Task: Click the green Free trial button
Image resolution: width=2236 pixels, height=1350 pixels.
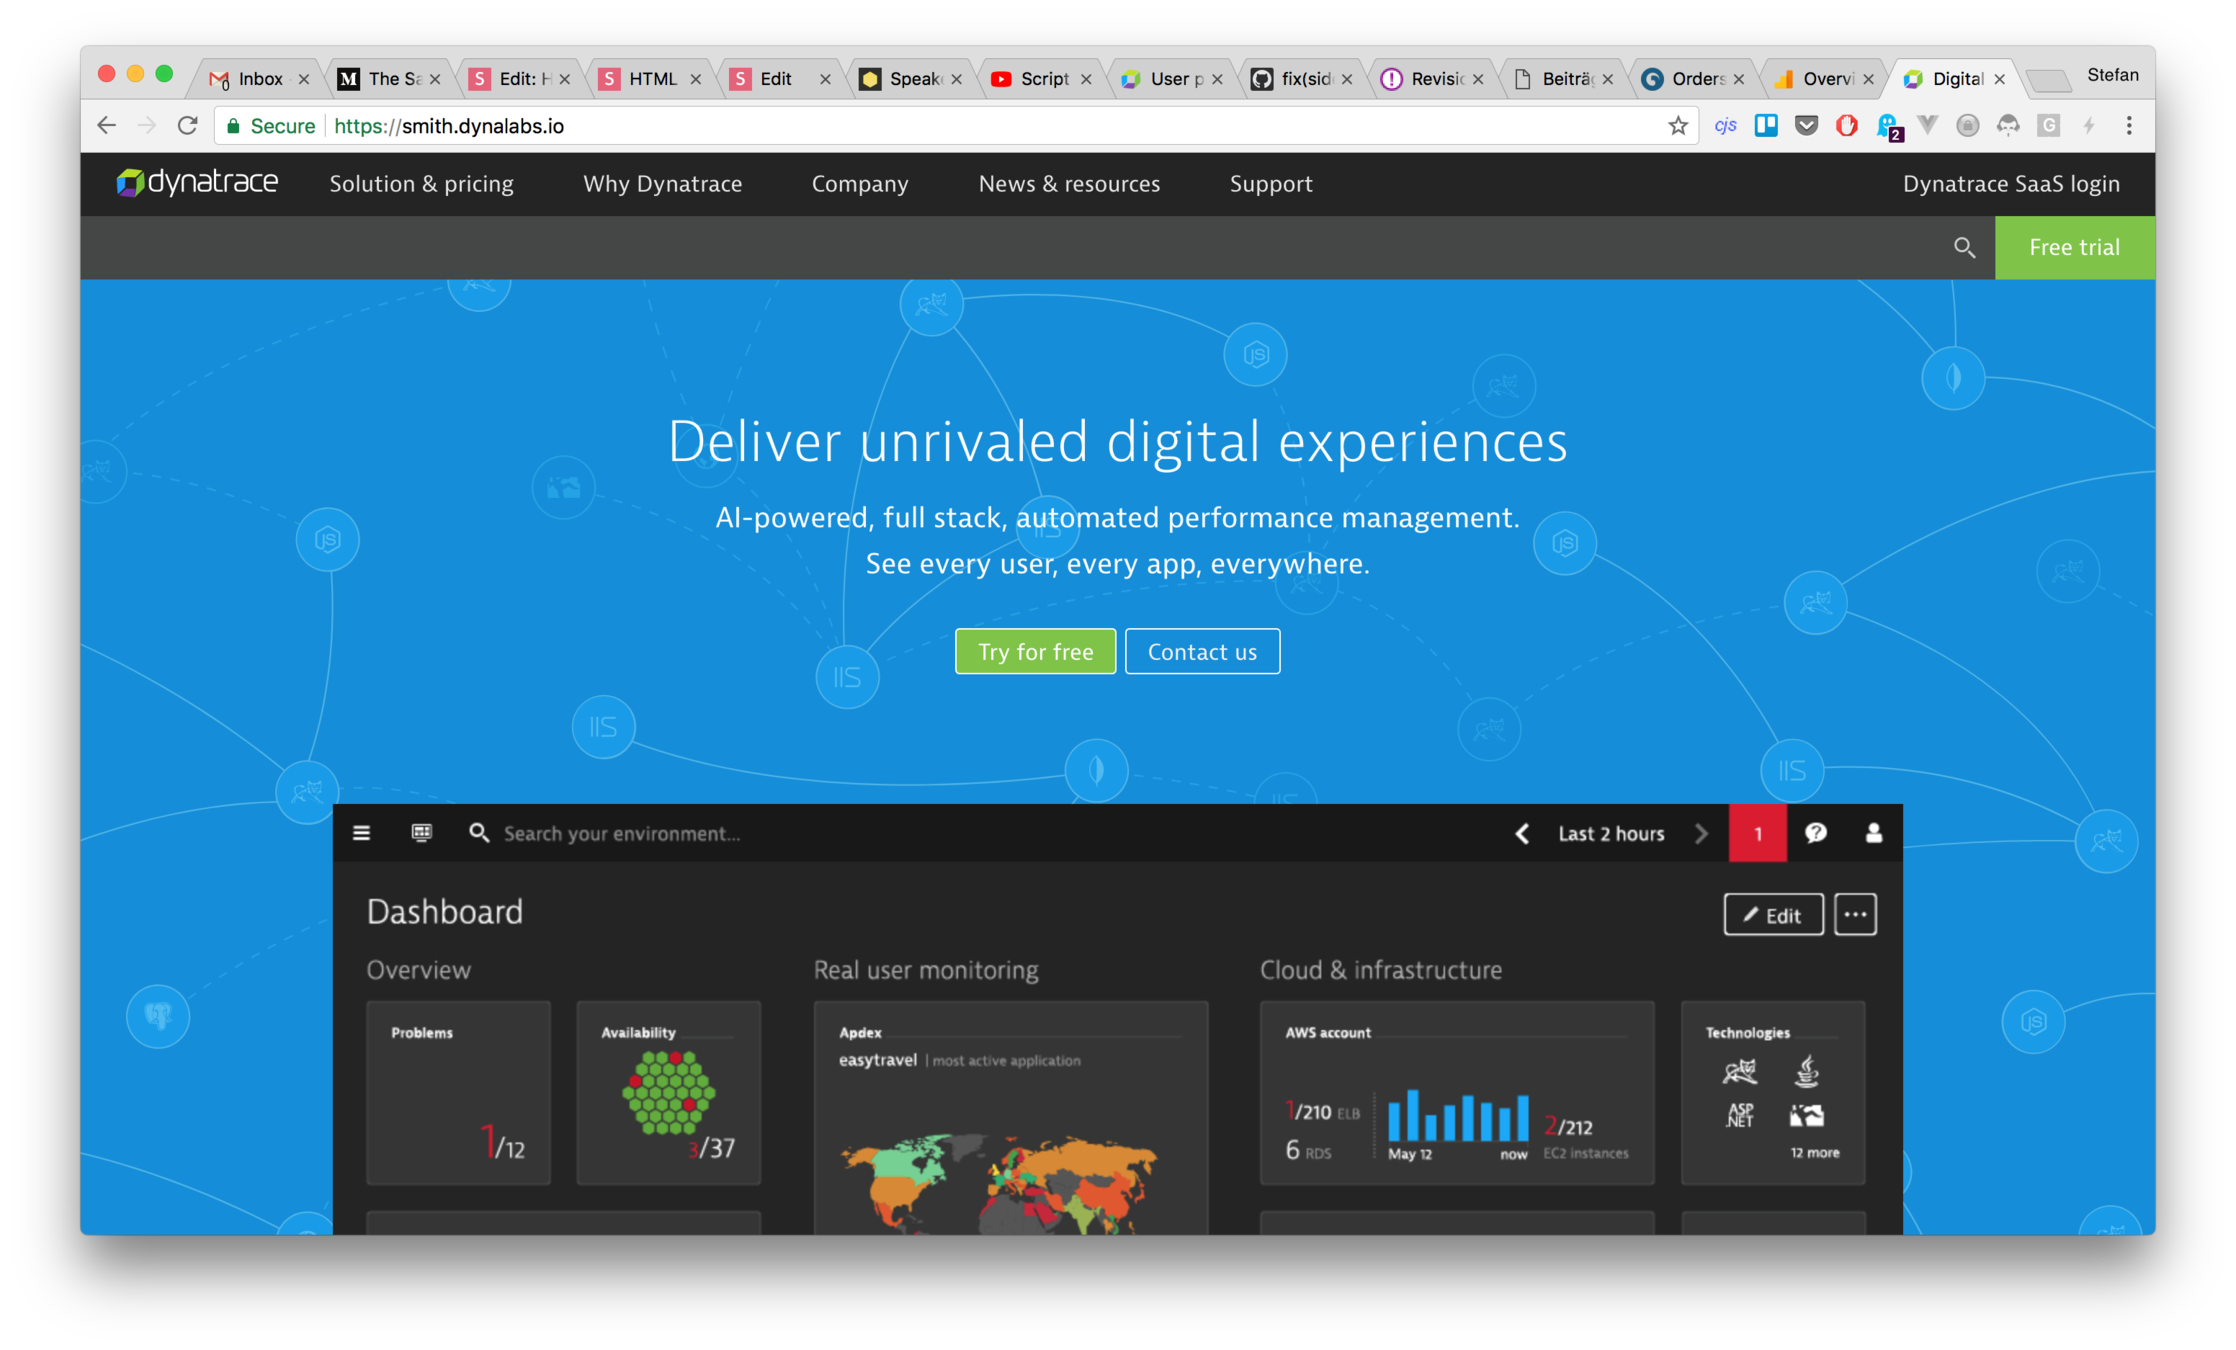Action: [x=2074, y=248]
